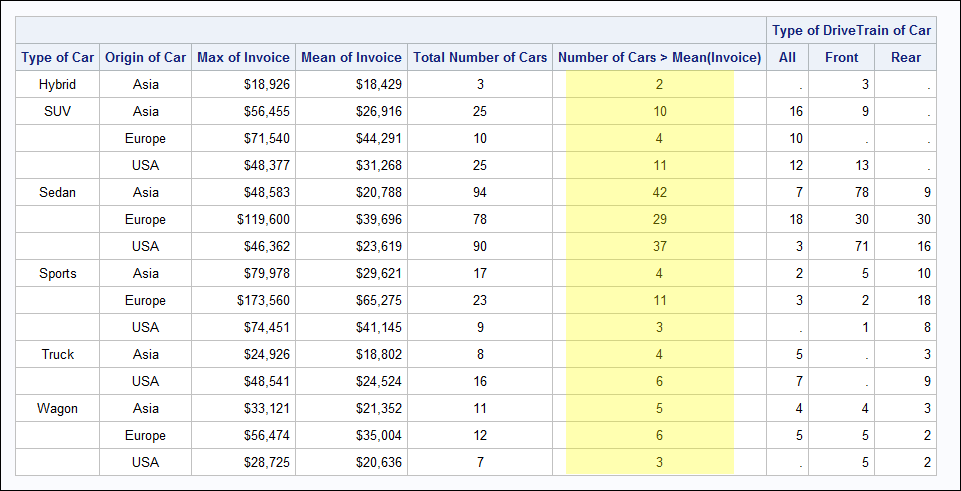This screenshot has height=491, width=961.
Task: Select the 'All' drivetrain column header
Action: click(788, 57)
